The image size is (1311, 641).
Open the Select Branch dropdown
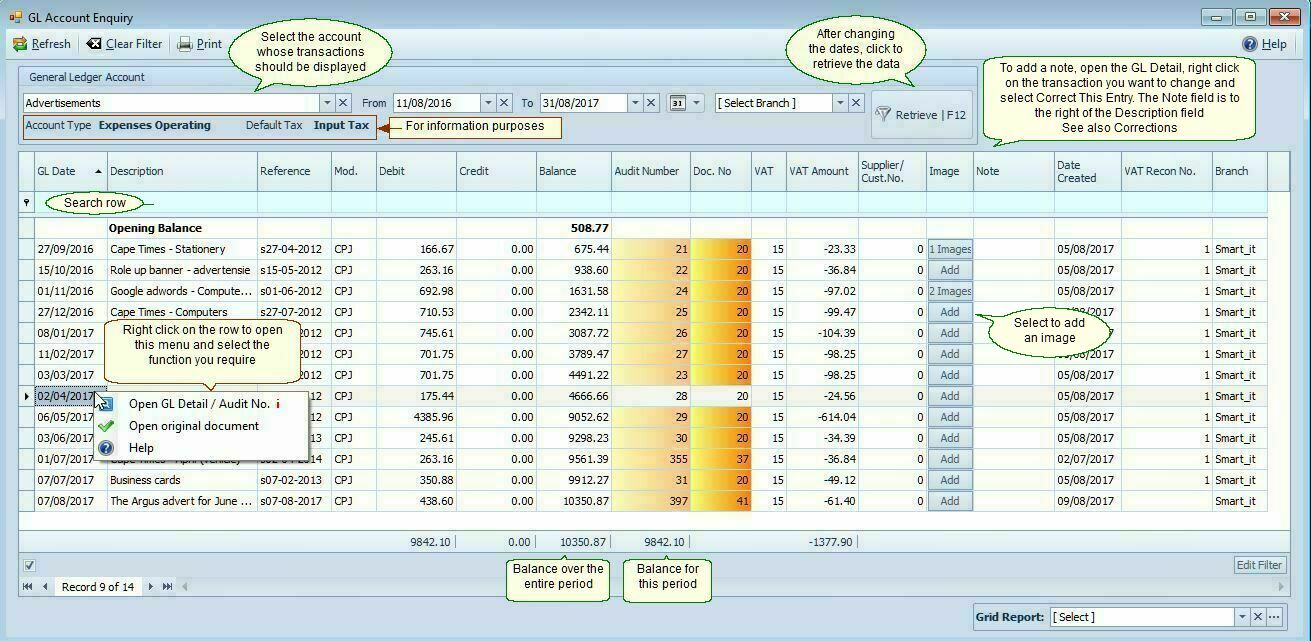[x=839, y=103]
